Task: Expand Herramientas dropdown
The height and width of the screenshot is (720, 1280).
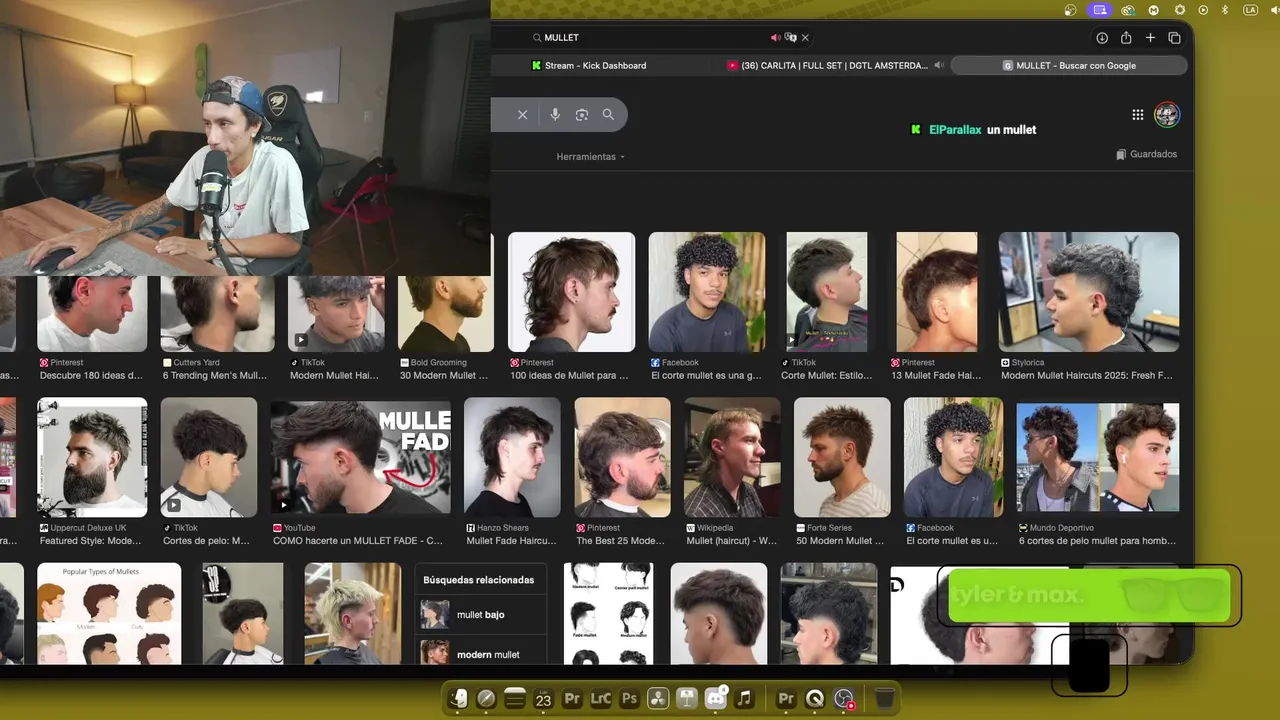Action: click(x=591, y=157)
